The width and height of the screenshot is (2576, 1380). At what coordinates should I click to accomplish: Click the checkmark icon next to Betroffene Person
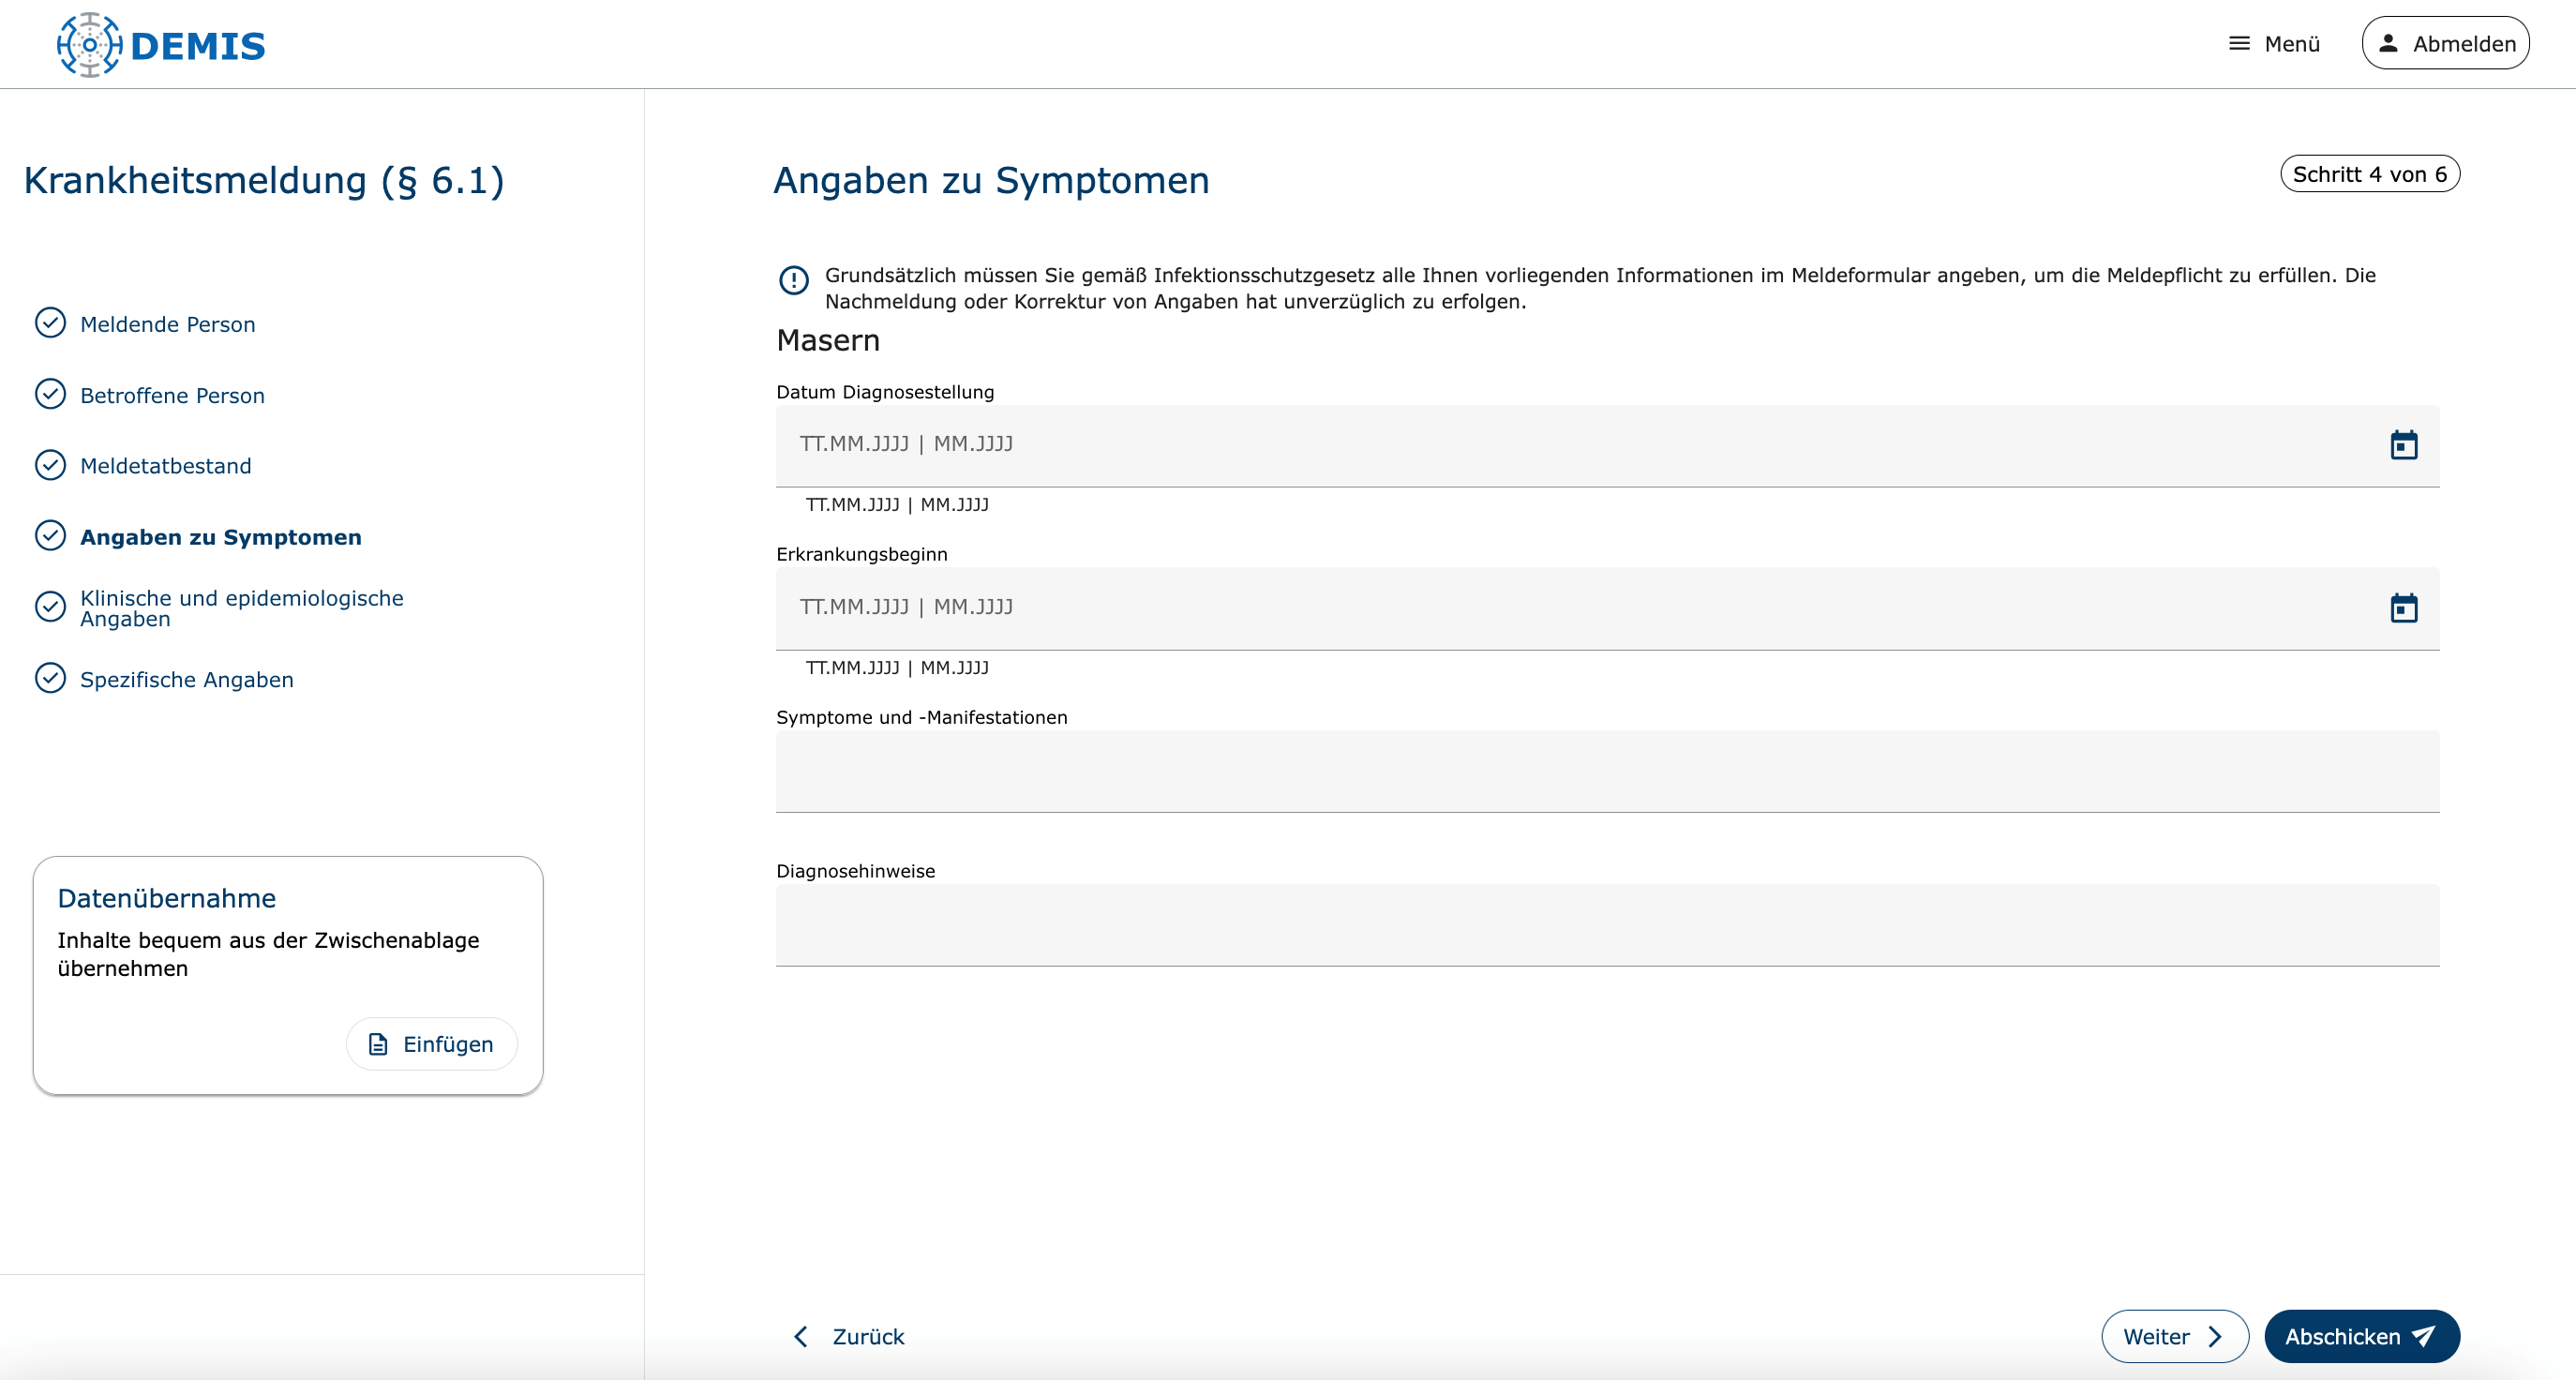click(50, 394)
